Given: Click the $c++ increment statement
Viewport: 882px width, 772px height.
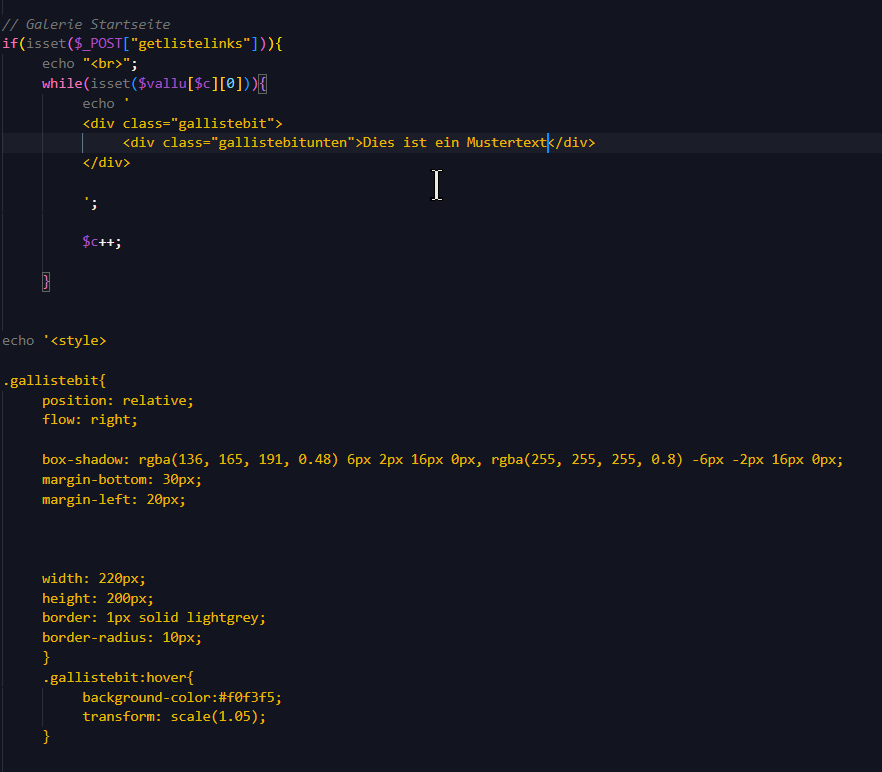Looking at the screenshot, I should [98, 241].
